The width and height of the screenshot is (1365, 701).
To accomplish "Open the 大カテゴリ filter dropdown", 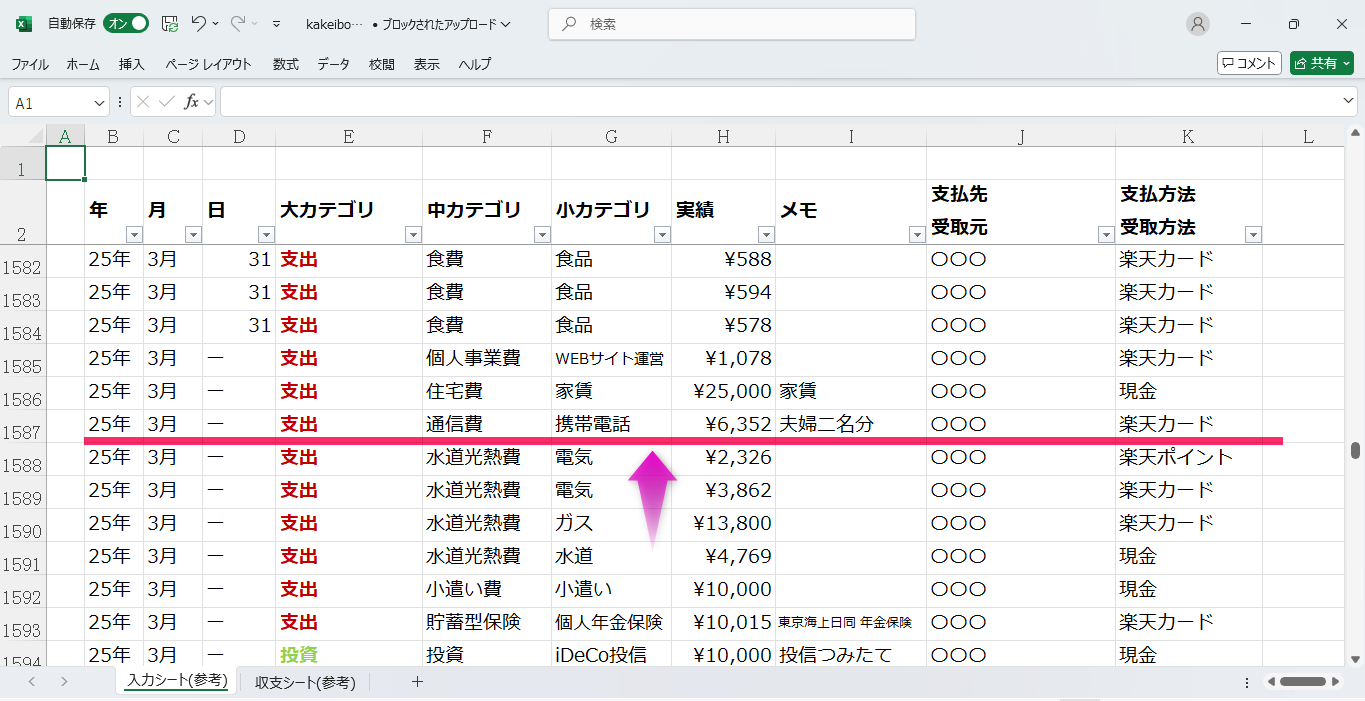I will coord(413,235).
